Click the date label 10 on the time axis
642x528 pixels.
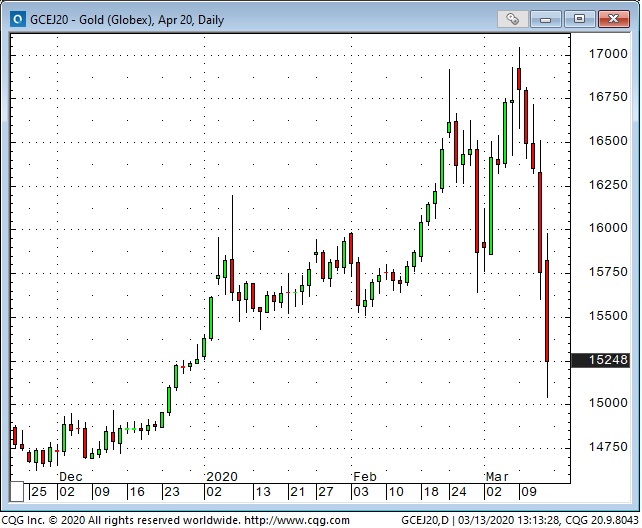(396, 492)
